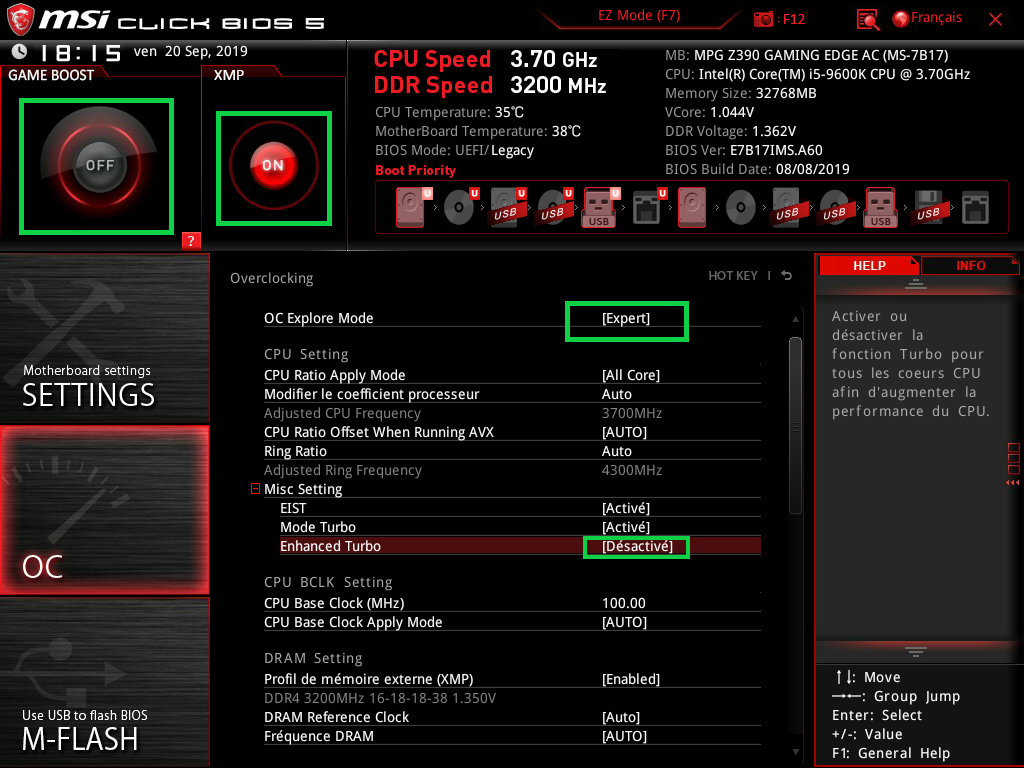
Task: Click the Français language globe icon
Action: click(x=901, y=19)
